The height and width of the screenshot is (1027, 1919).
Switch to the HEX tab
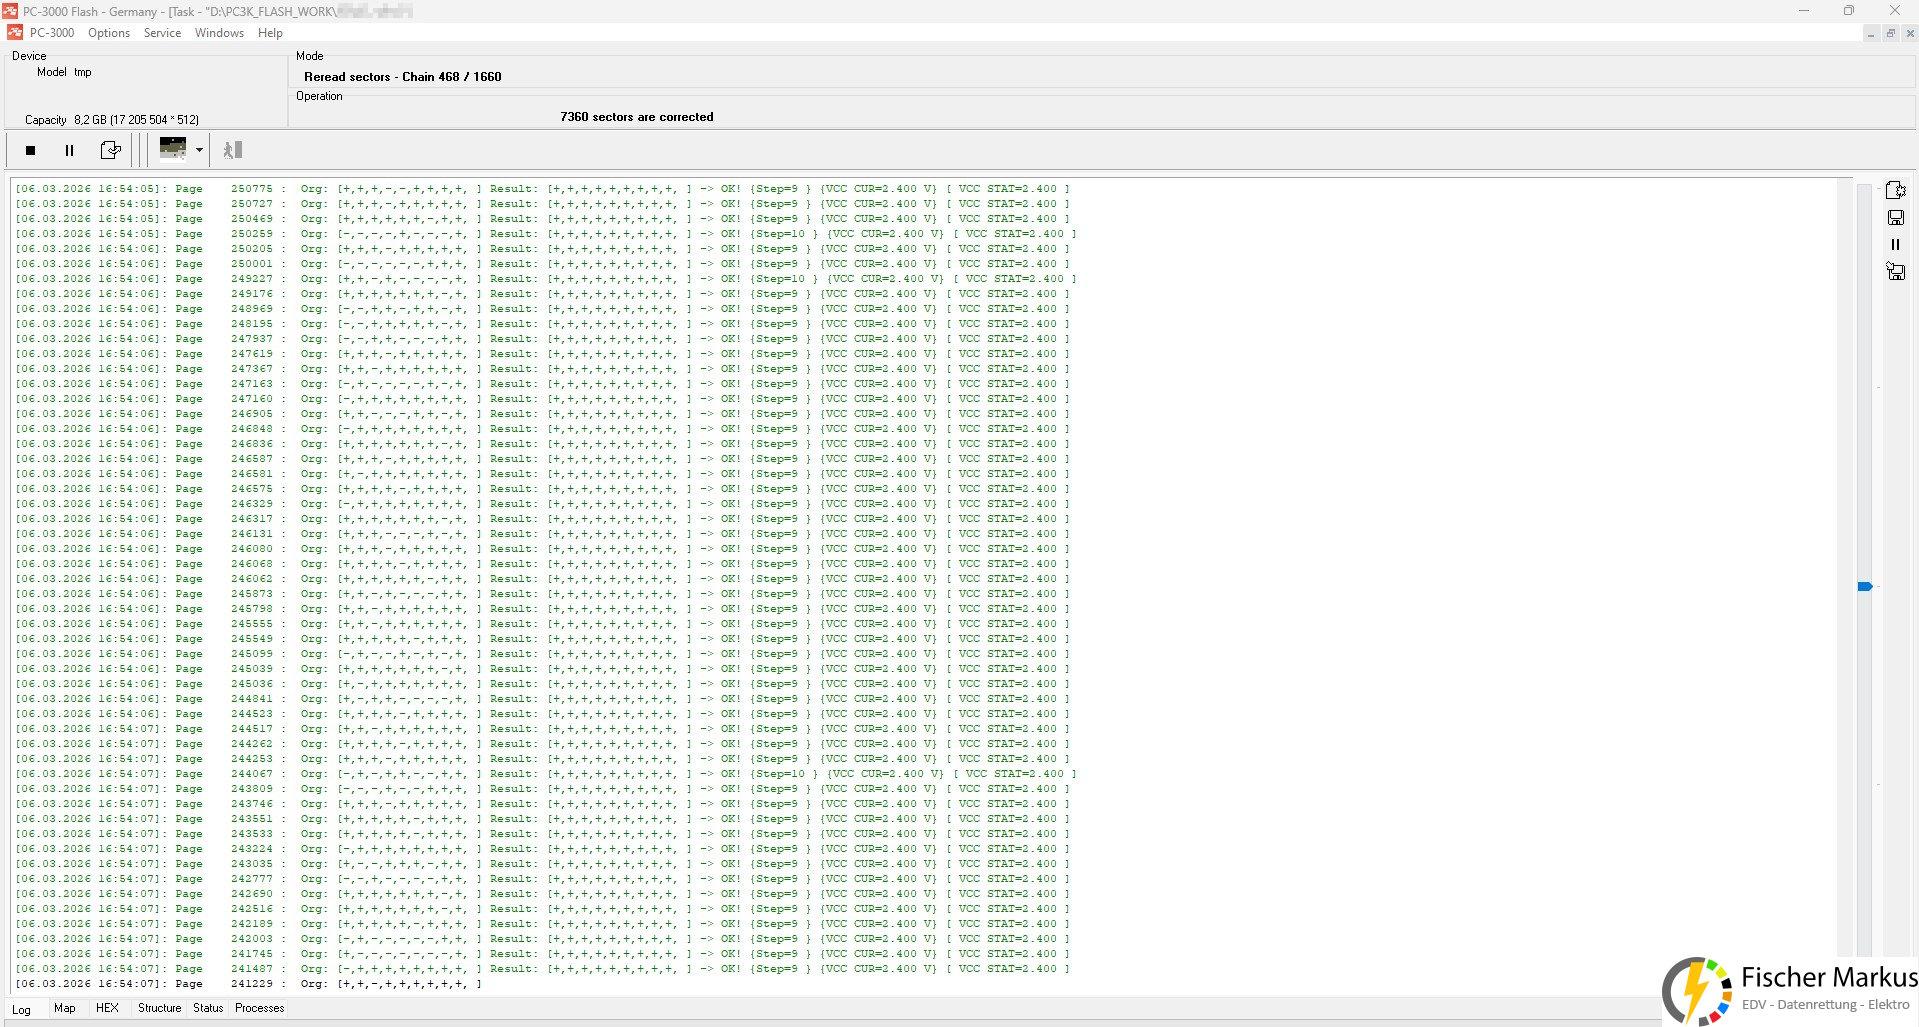(107, 1008)
